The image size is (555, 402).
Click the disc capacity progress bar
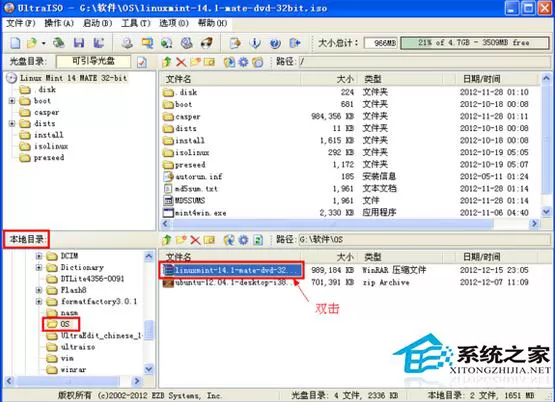(475, 43)
